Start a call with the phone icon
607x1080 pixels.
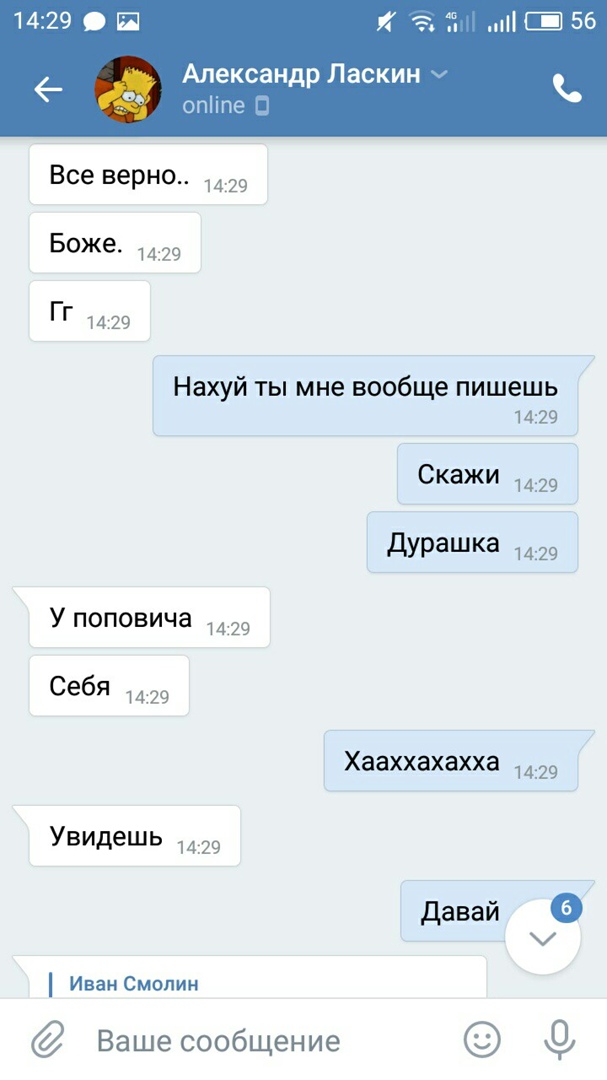567,89
